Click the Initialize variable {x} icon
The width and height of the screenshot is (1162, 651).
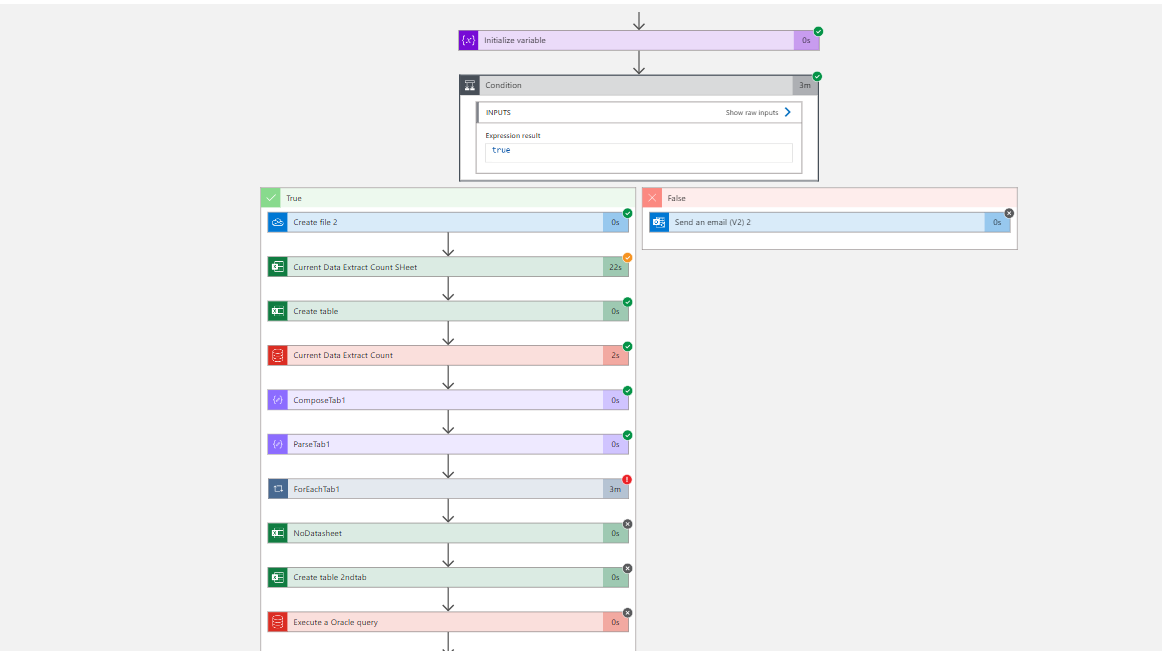pyautogui.click(x=467, y=40)
